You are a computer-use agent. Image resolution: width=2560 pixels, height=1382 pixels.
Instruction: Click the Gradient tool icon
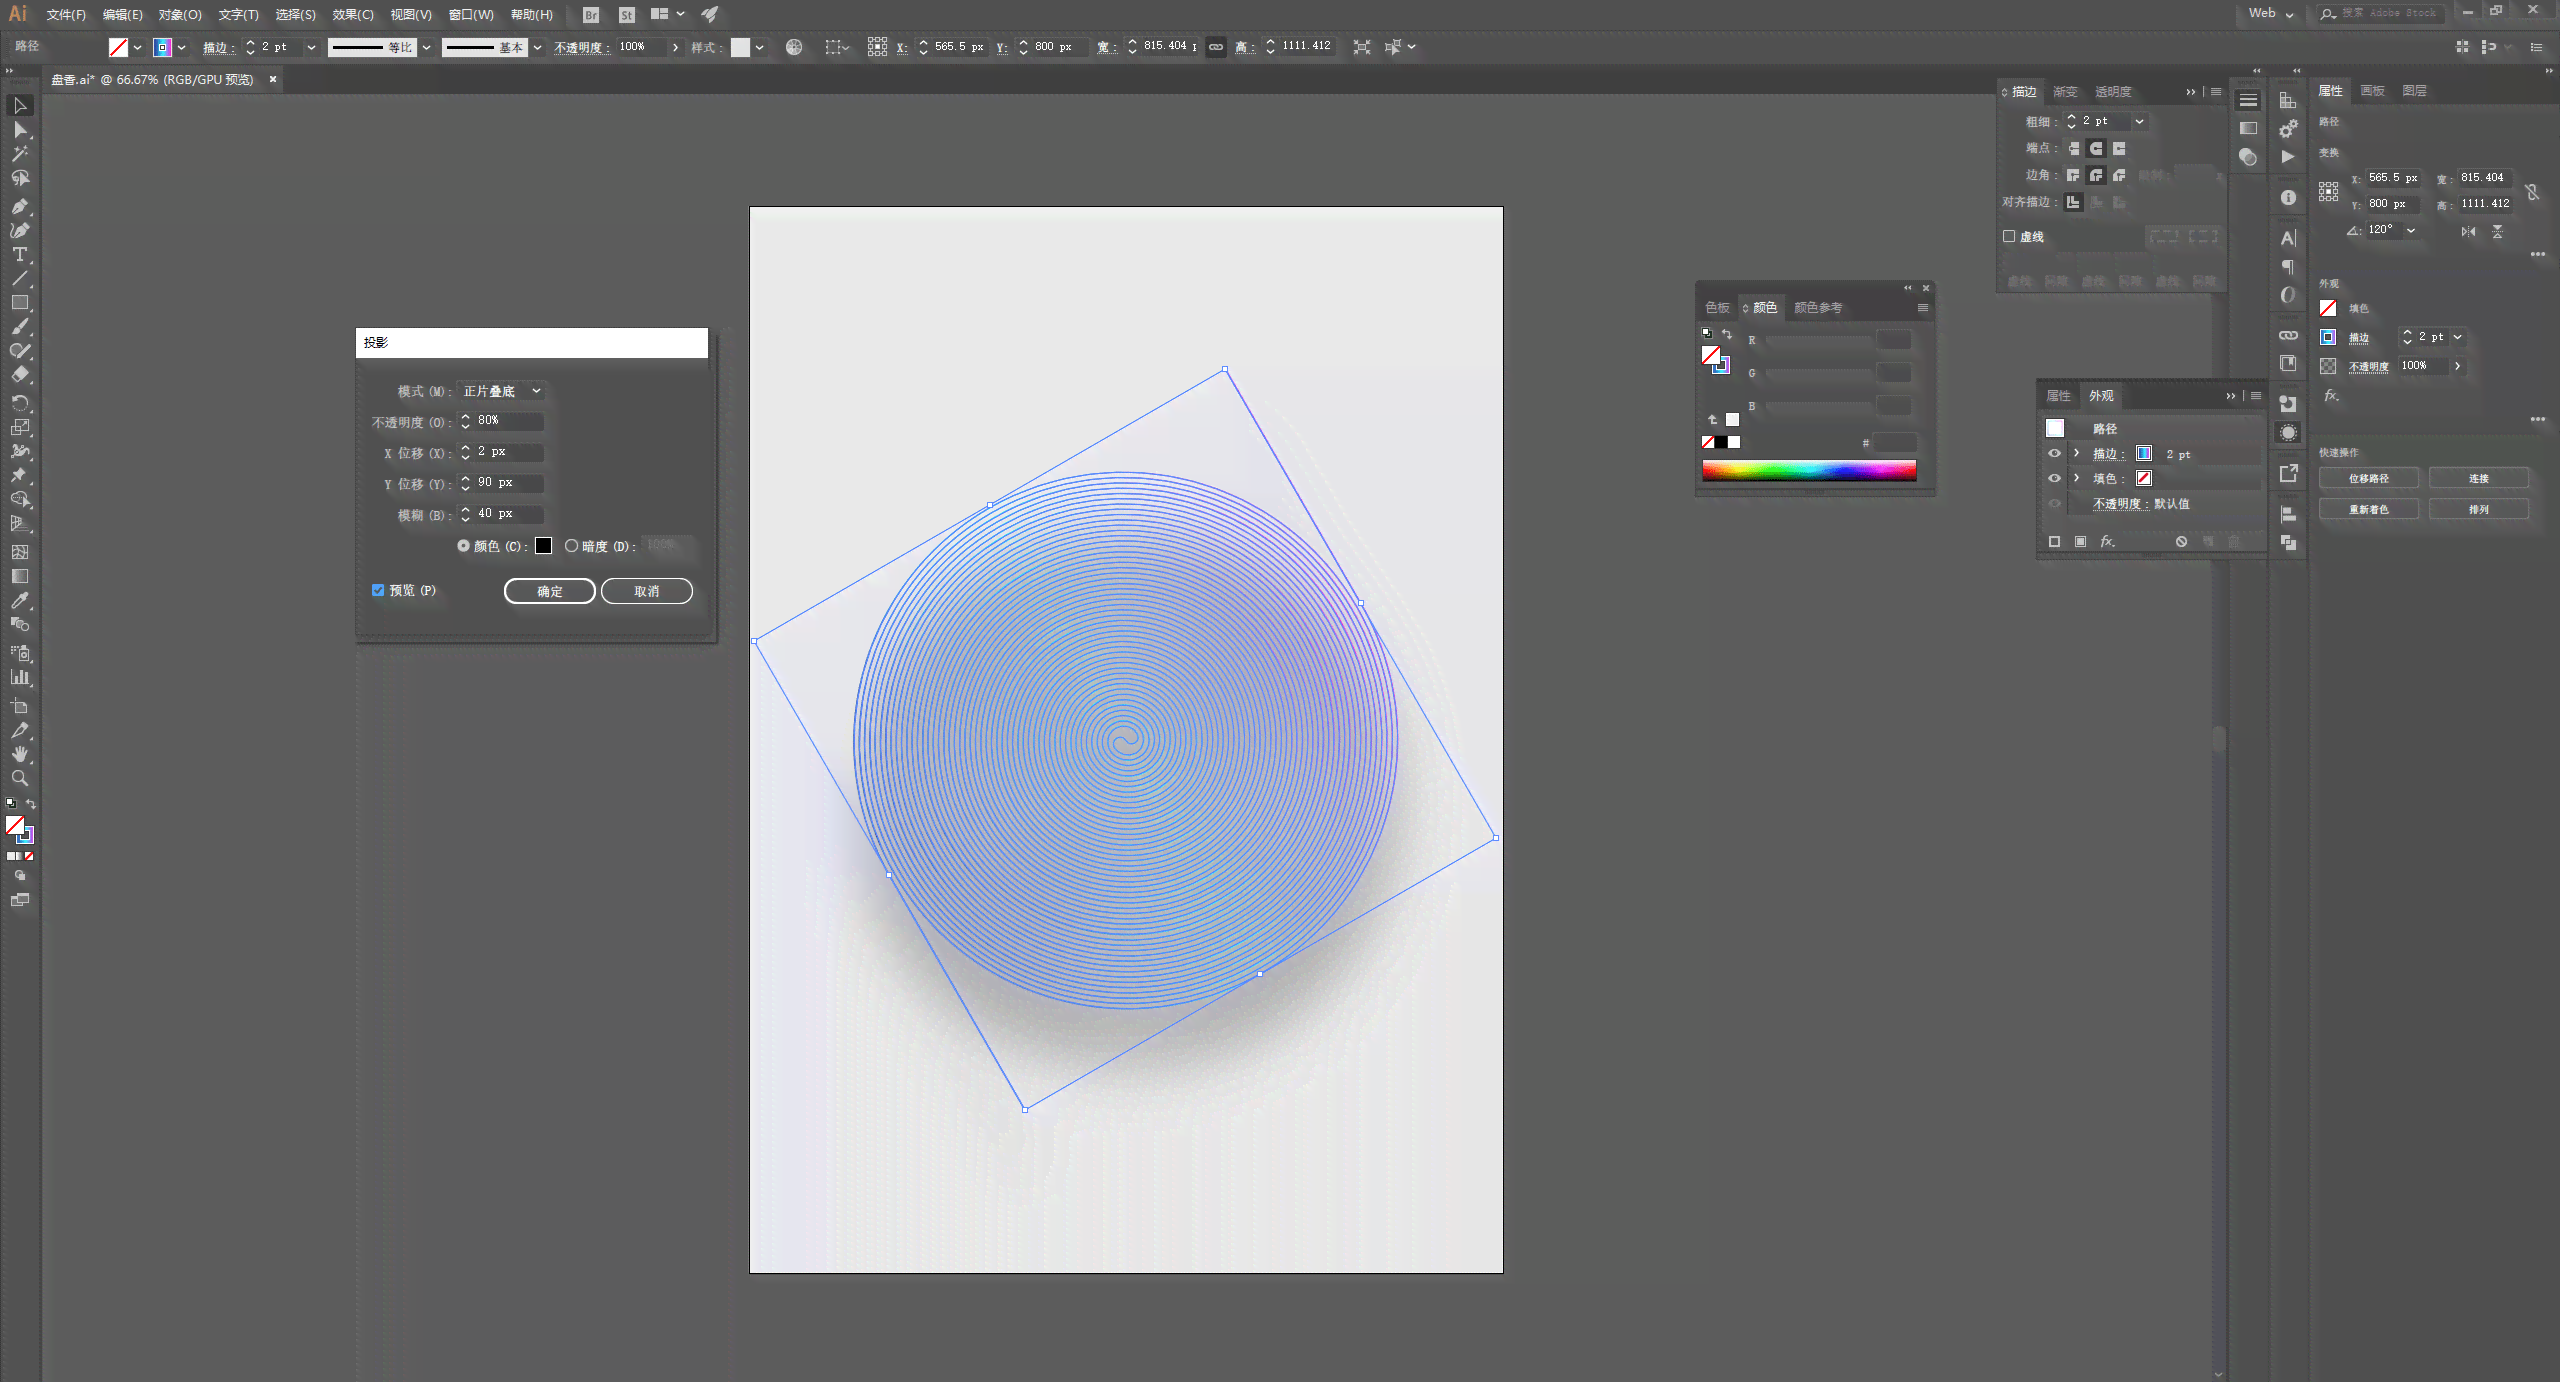click(x=20, y=577)
